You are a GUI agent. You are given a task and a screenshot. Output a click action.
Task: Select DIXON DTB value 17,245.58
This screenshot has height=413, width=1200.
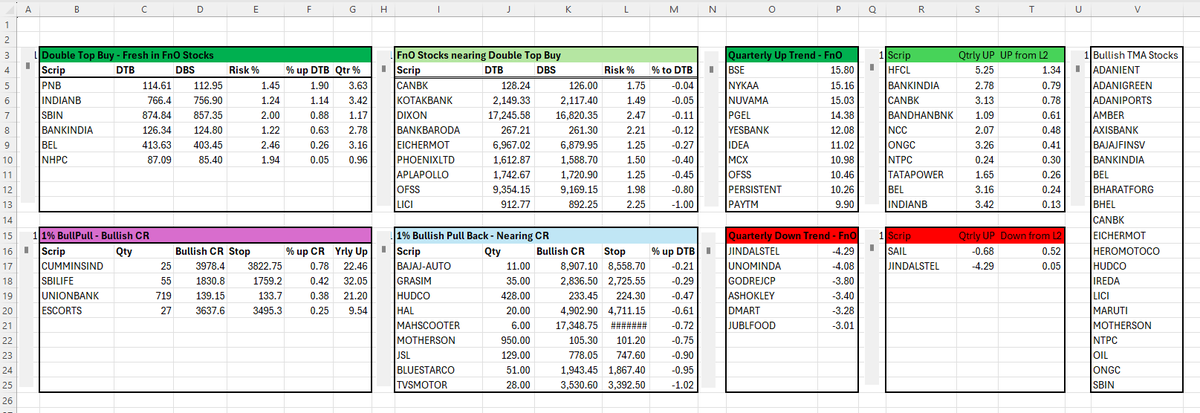[509, 116]
